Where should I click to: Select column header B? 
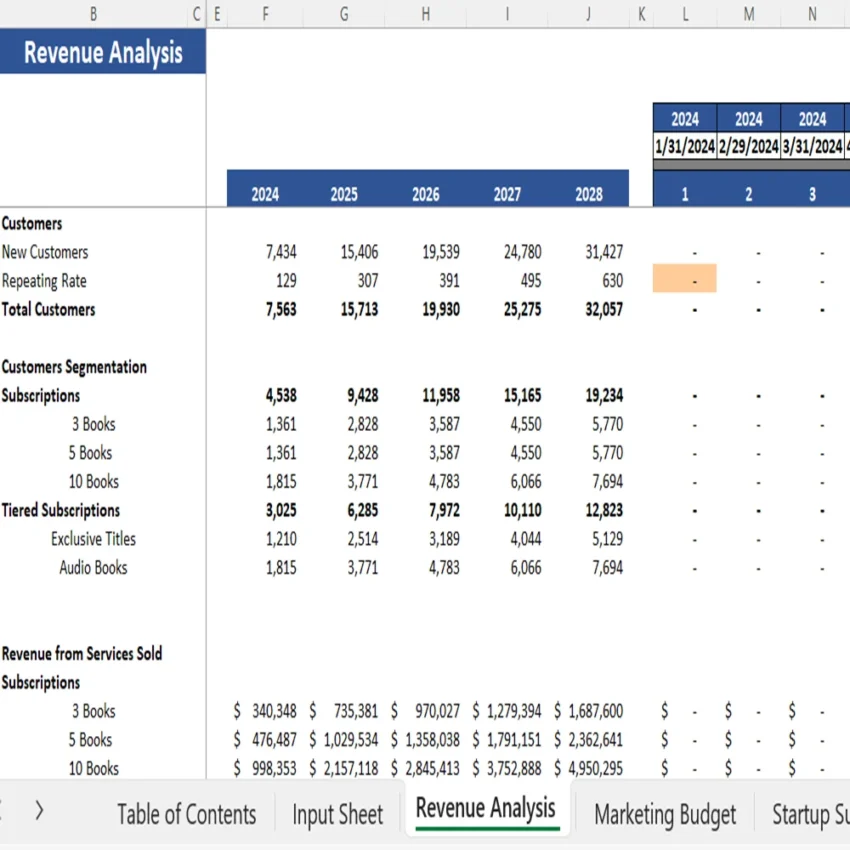(x=93, y=14)
